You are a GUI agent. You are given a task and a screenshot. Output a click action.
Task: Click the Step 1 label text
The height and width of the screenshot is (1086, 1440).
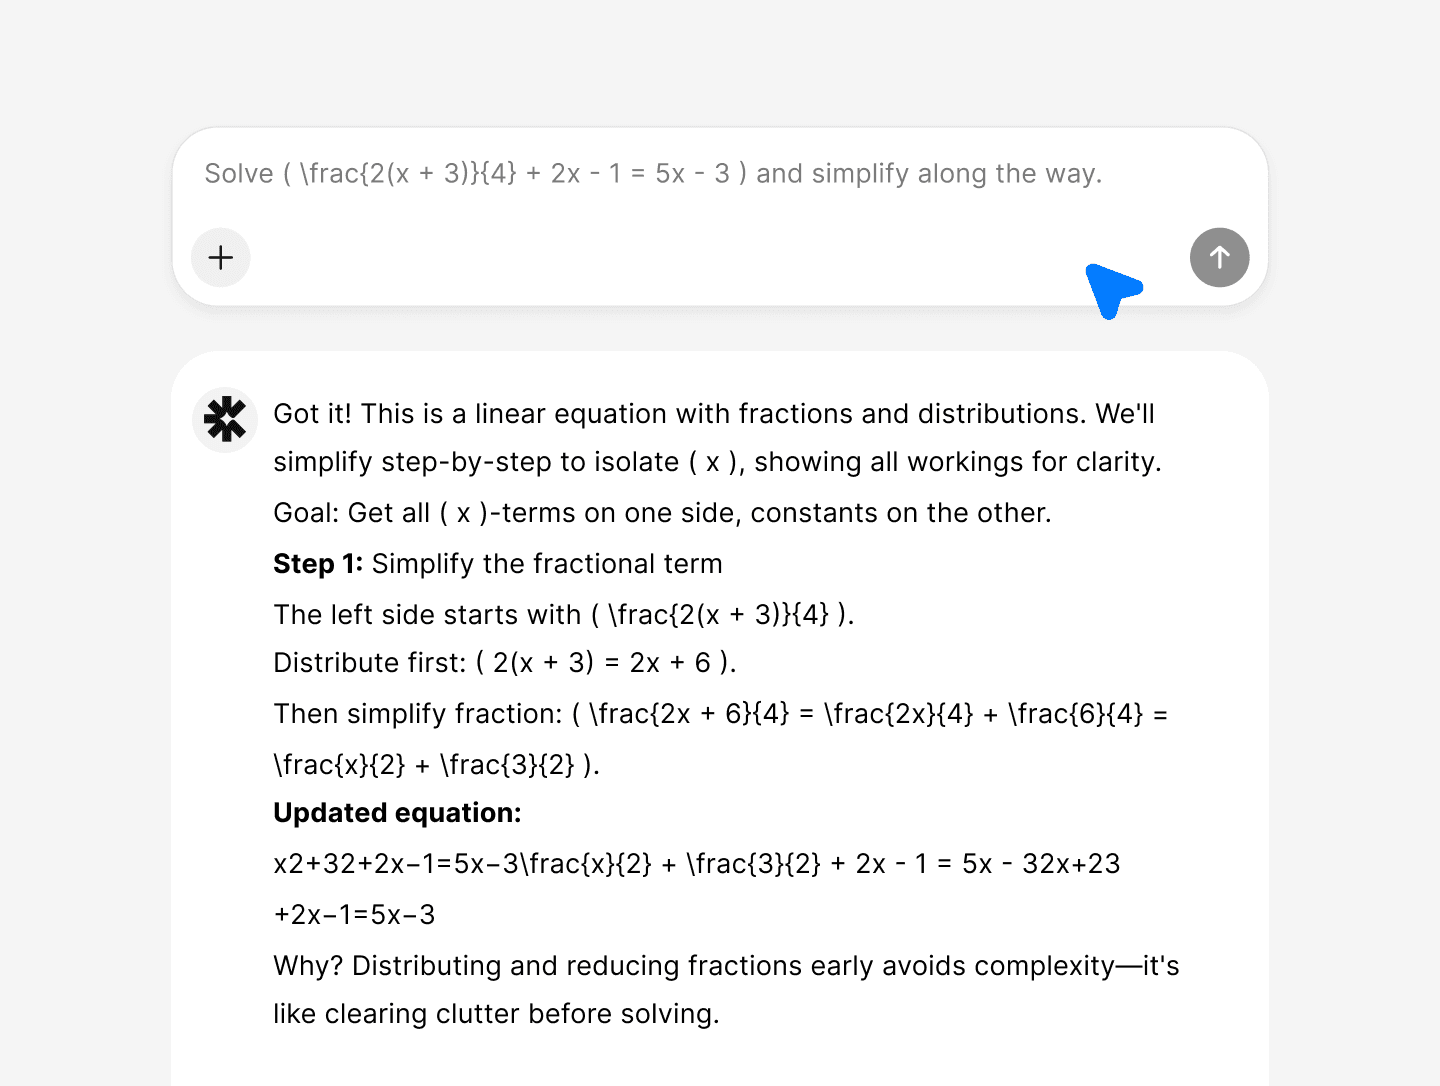(317, 563)
